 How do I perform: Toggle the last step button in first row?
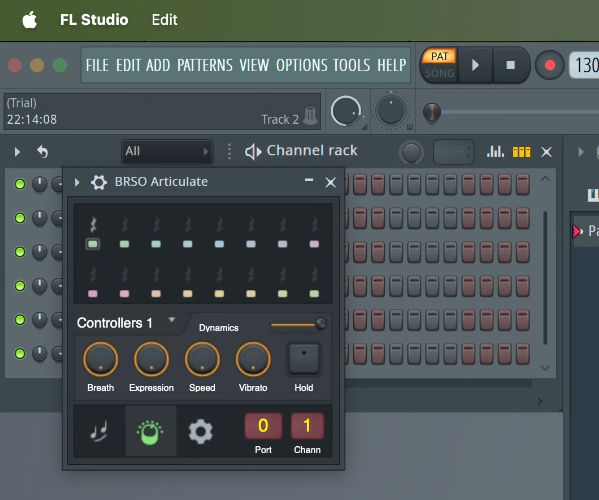click(523, 184)
